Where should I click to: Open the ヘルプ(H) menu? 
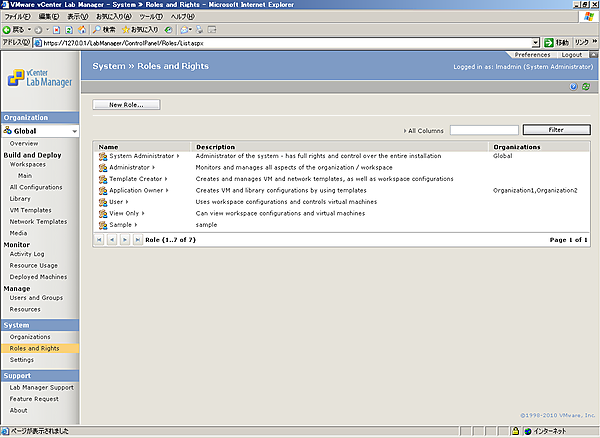[x=182, y=17]
